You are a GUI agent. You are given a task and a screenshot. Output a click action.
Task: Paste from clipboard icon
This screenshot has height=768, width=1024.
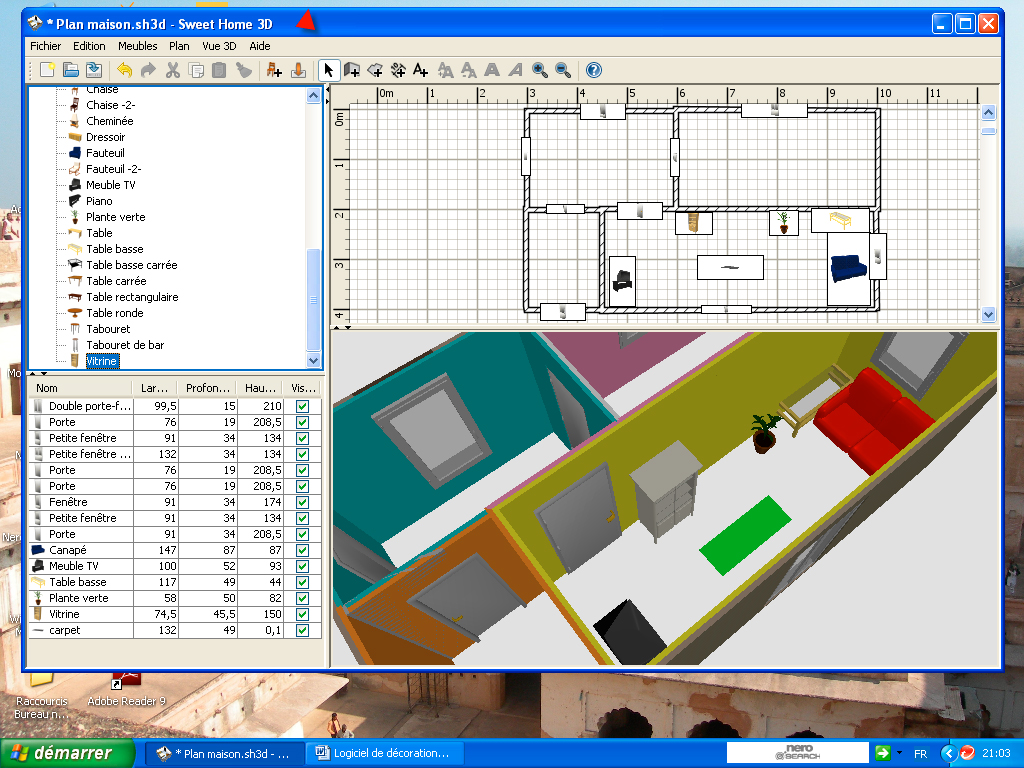[219, 70]
